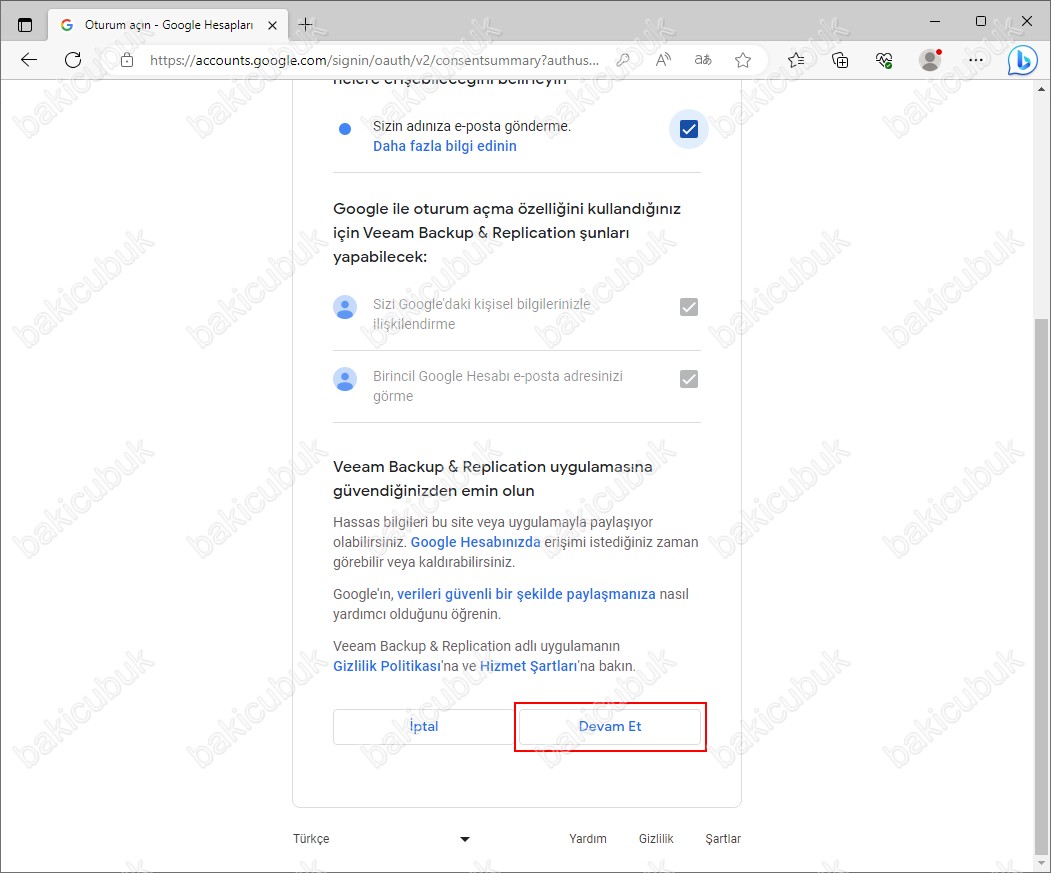This screenshot has height=873, width=1051.
Task: Reload the Google sign-in page
Action: pos(73,60)
